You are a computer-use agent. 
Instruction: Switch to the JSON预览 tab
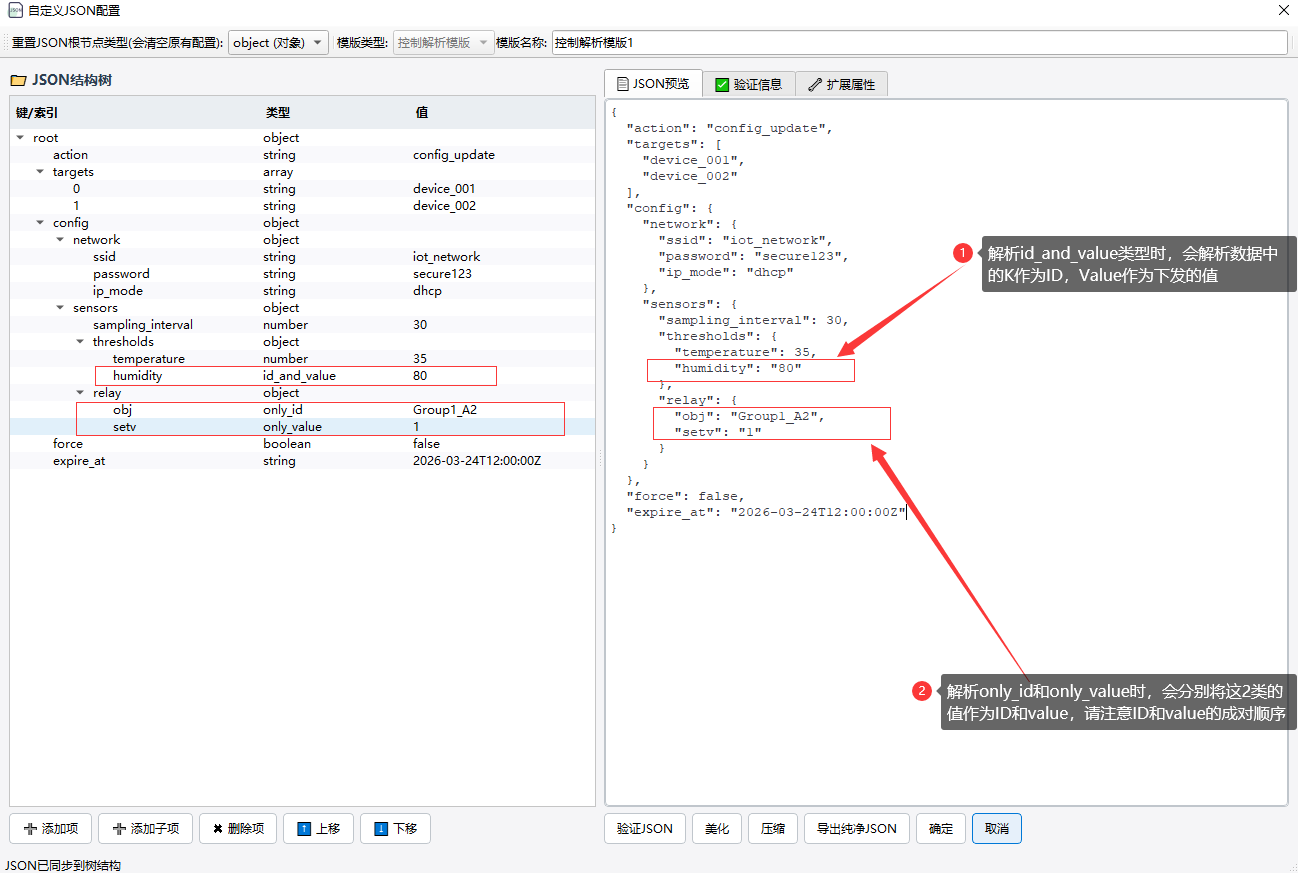653,84
